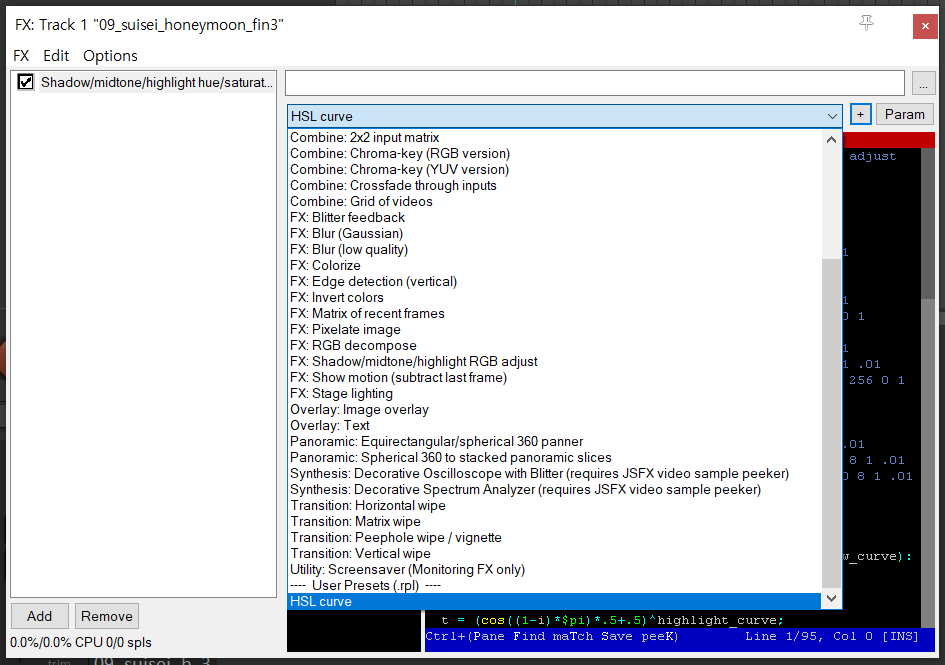Click the User Presets (.rpl) separator entry
This screenshot has height=665, width=945.
tap(554, 585)
